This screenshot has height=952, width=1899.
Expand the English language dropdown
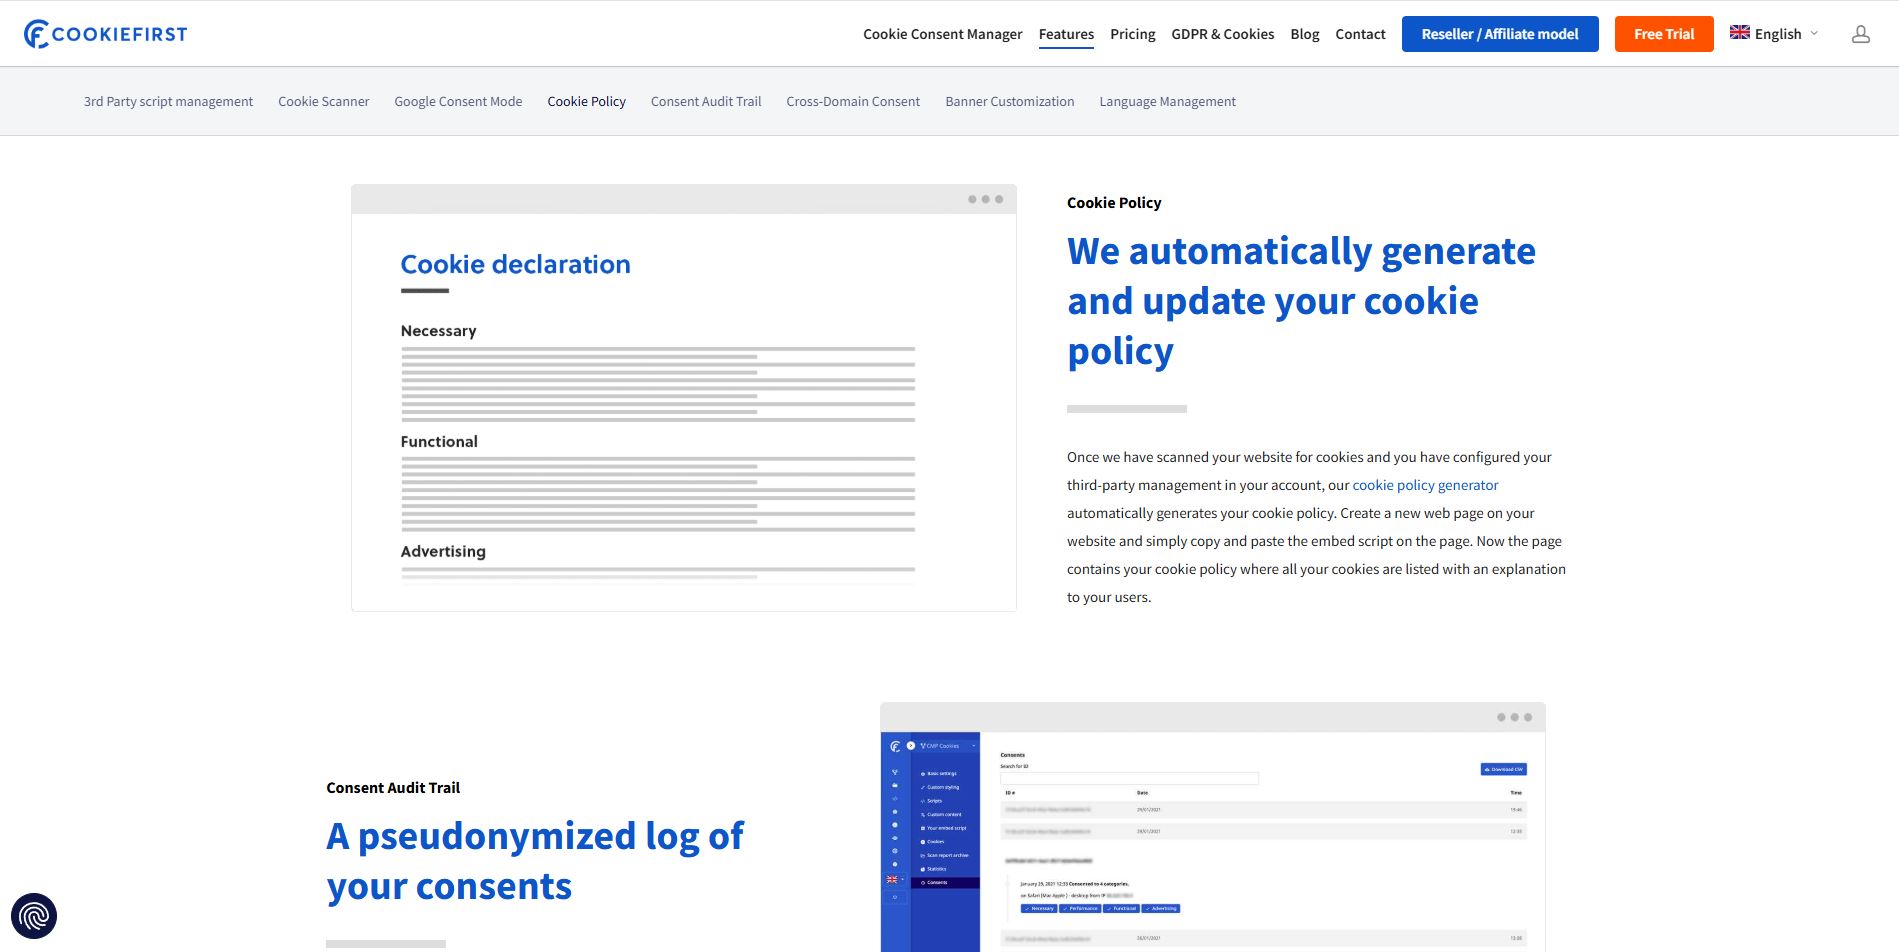click(1785, 34)
